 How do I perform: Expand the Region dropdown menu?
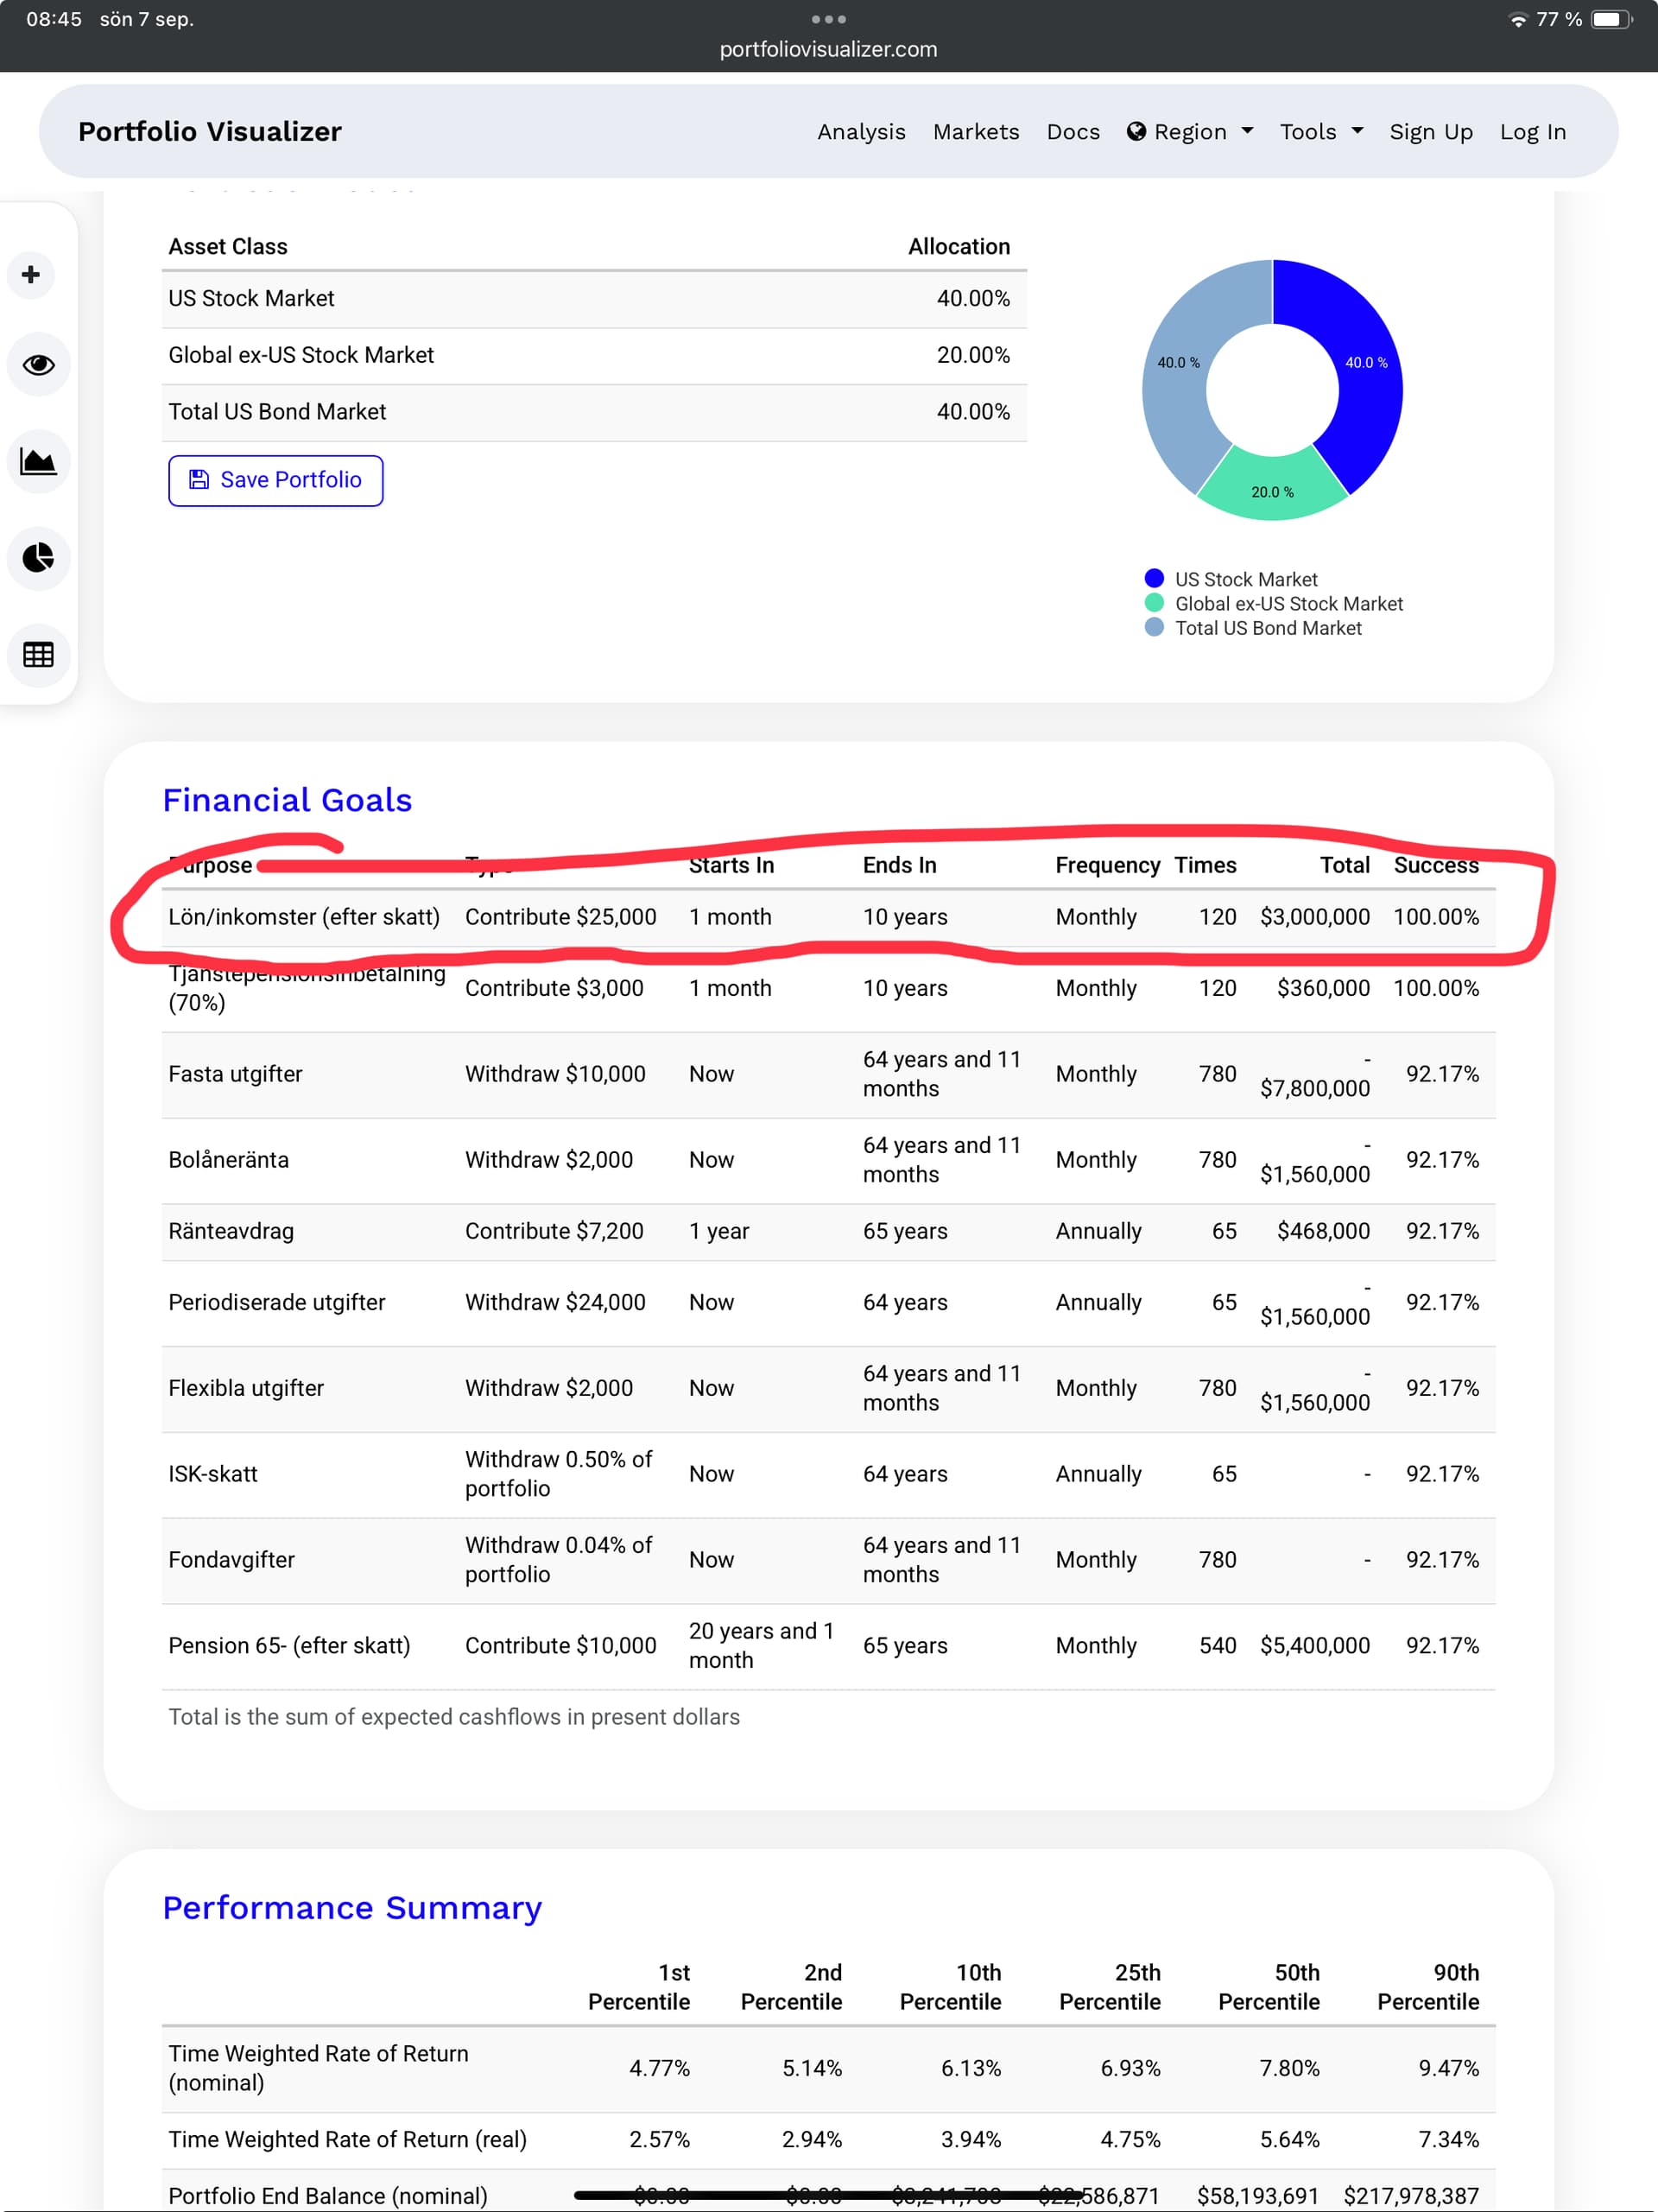click(1190, 132)
